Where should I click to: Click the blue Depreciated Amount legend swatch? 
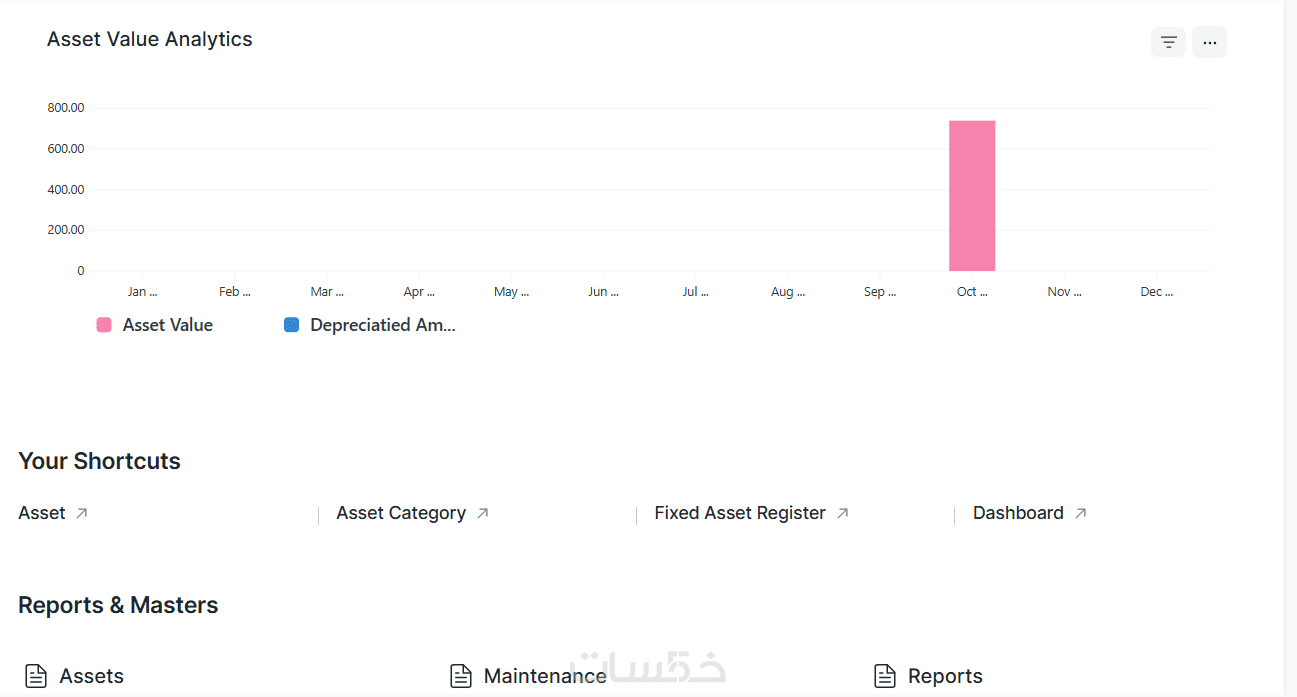coord(292,325)
